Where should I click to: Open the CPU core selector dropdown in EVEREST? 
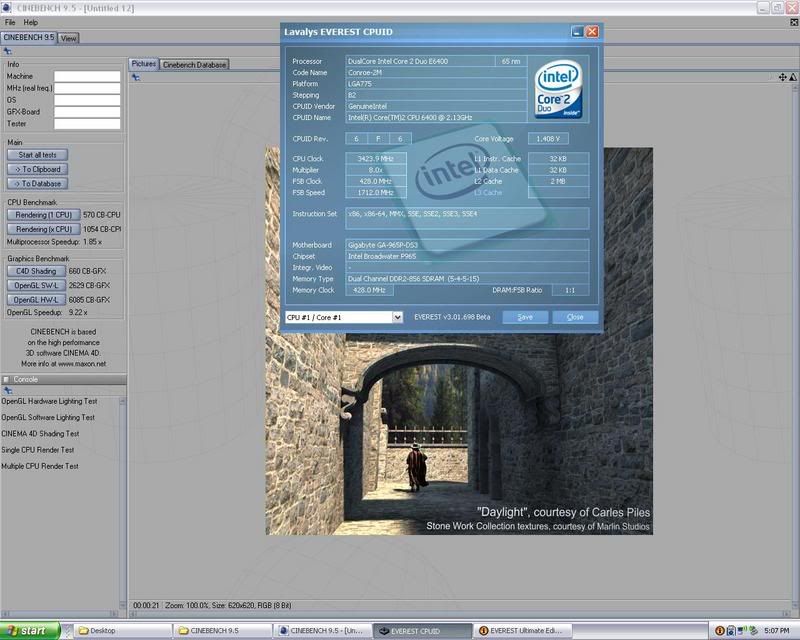[x=397, y=317]
